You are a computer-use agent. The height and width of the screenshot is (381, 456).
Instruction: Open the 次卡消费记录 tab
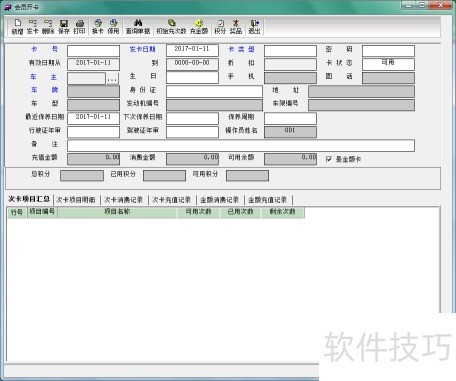point(123,200)
